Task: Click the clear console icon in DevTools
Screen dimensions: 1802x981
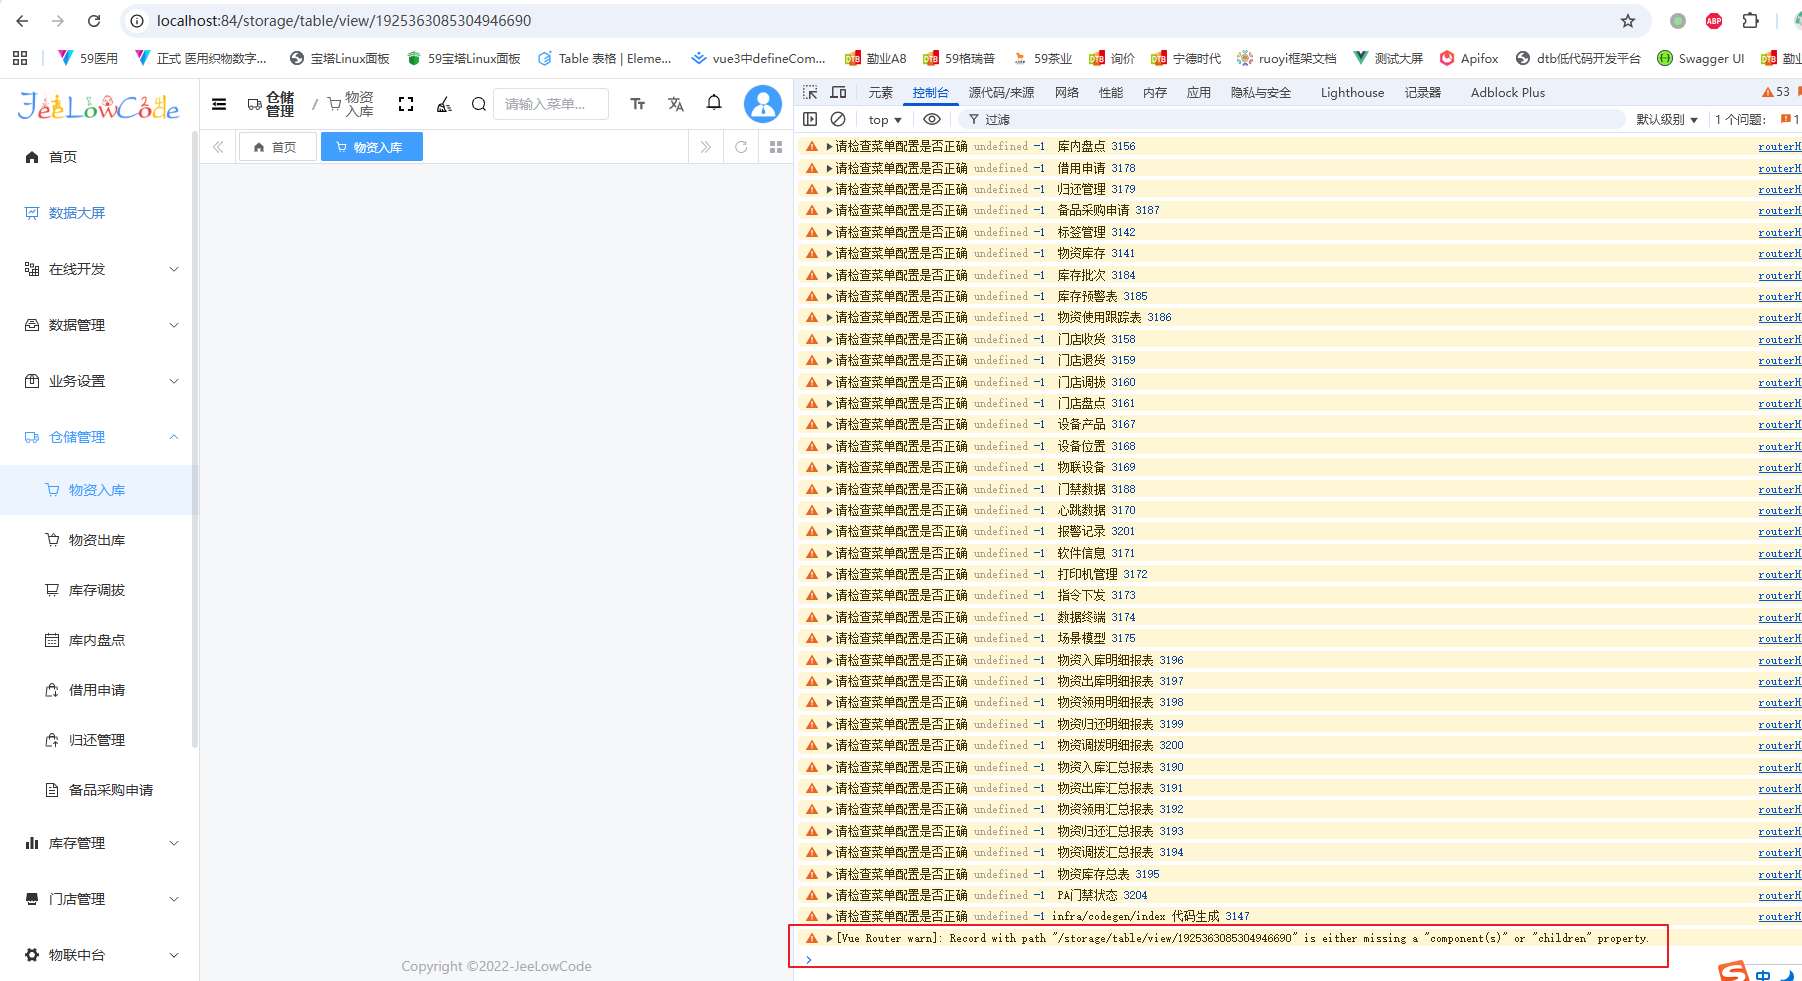Action: click(x=838, y=119)
